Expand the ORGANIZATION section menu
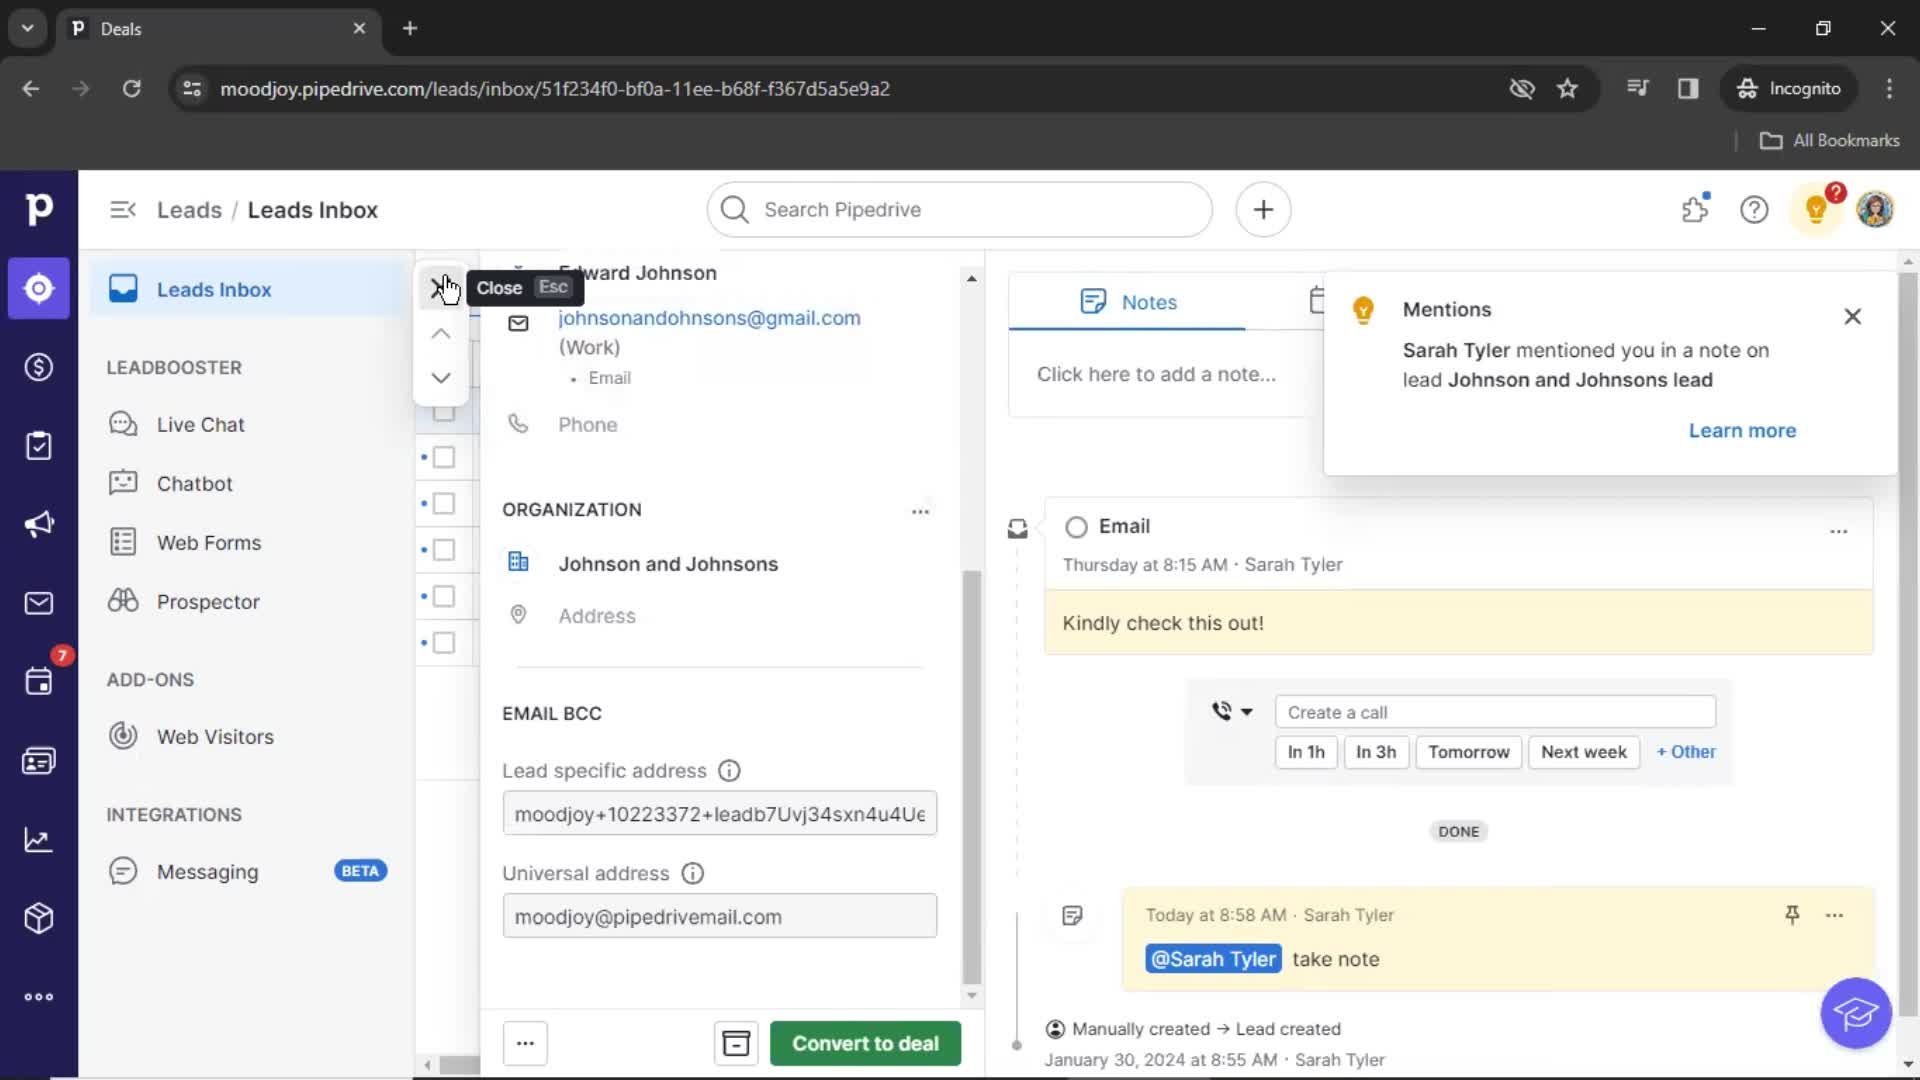Screen dimensions: 1920x1080 pos(919,510)
